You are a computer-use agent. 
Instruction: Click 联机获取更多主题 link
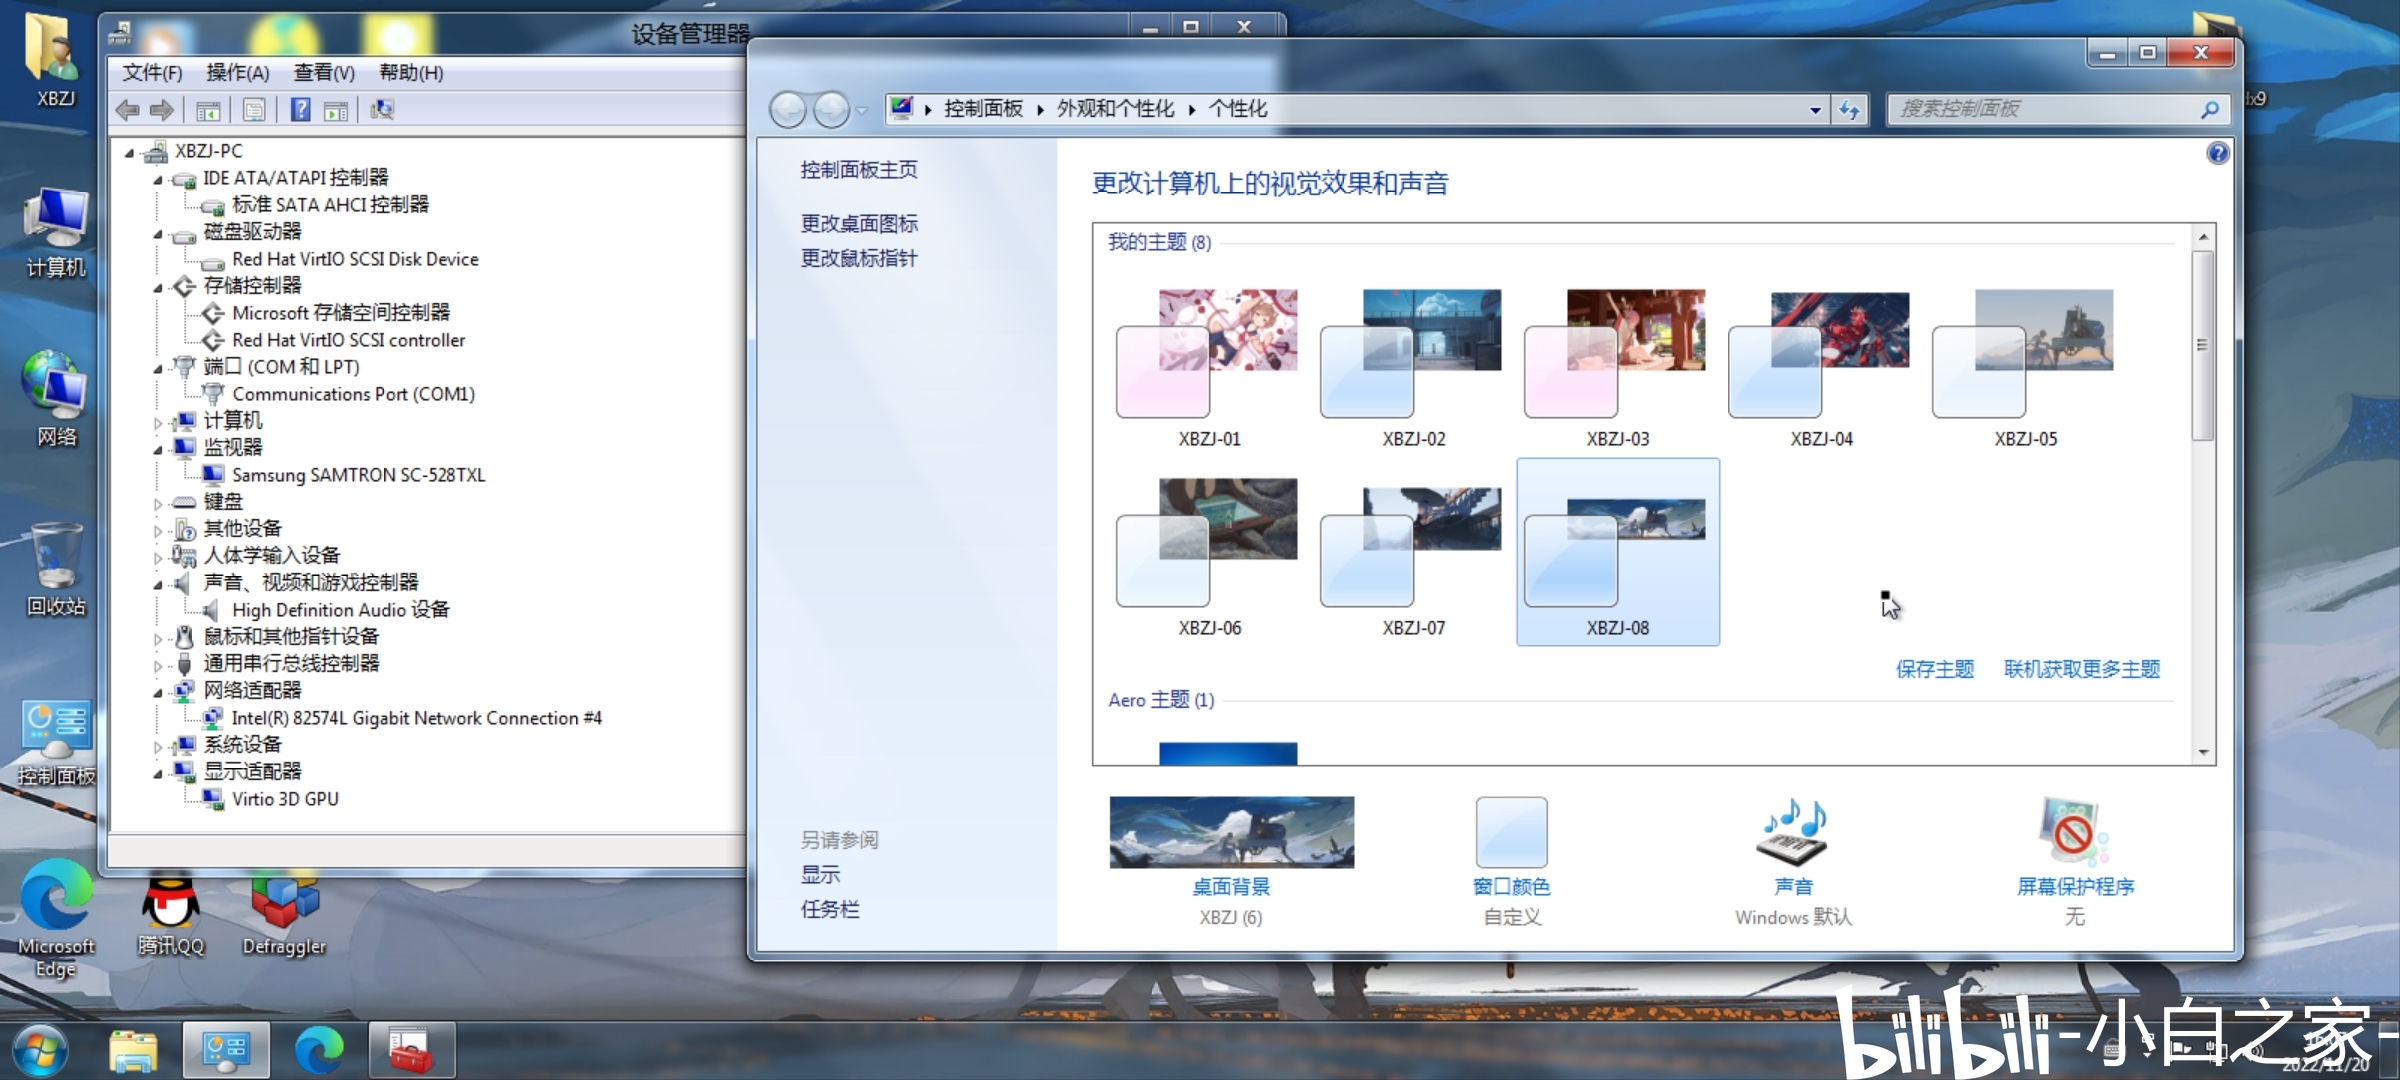[2082, 669]
